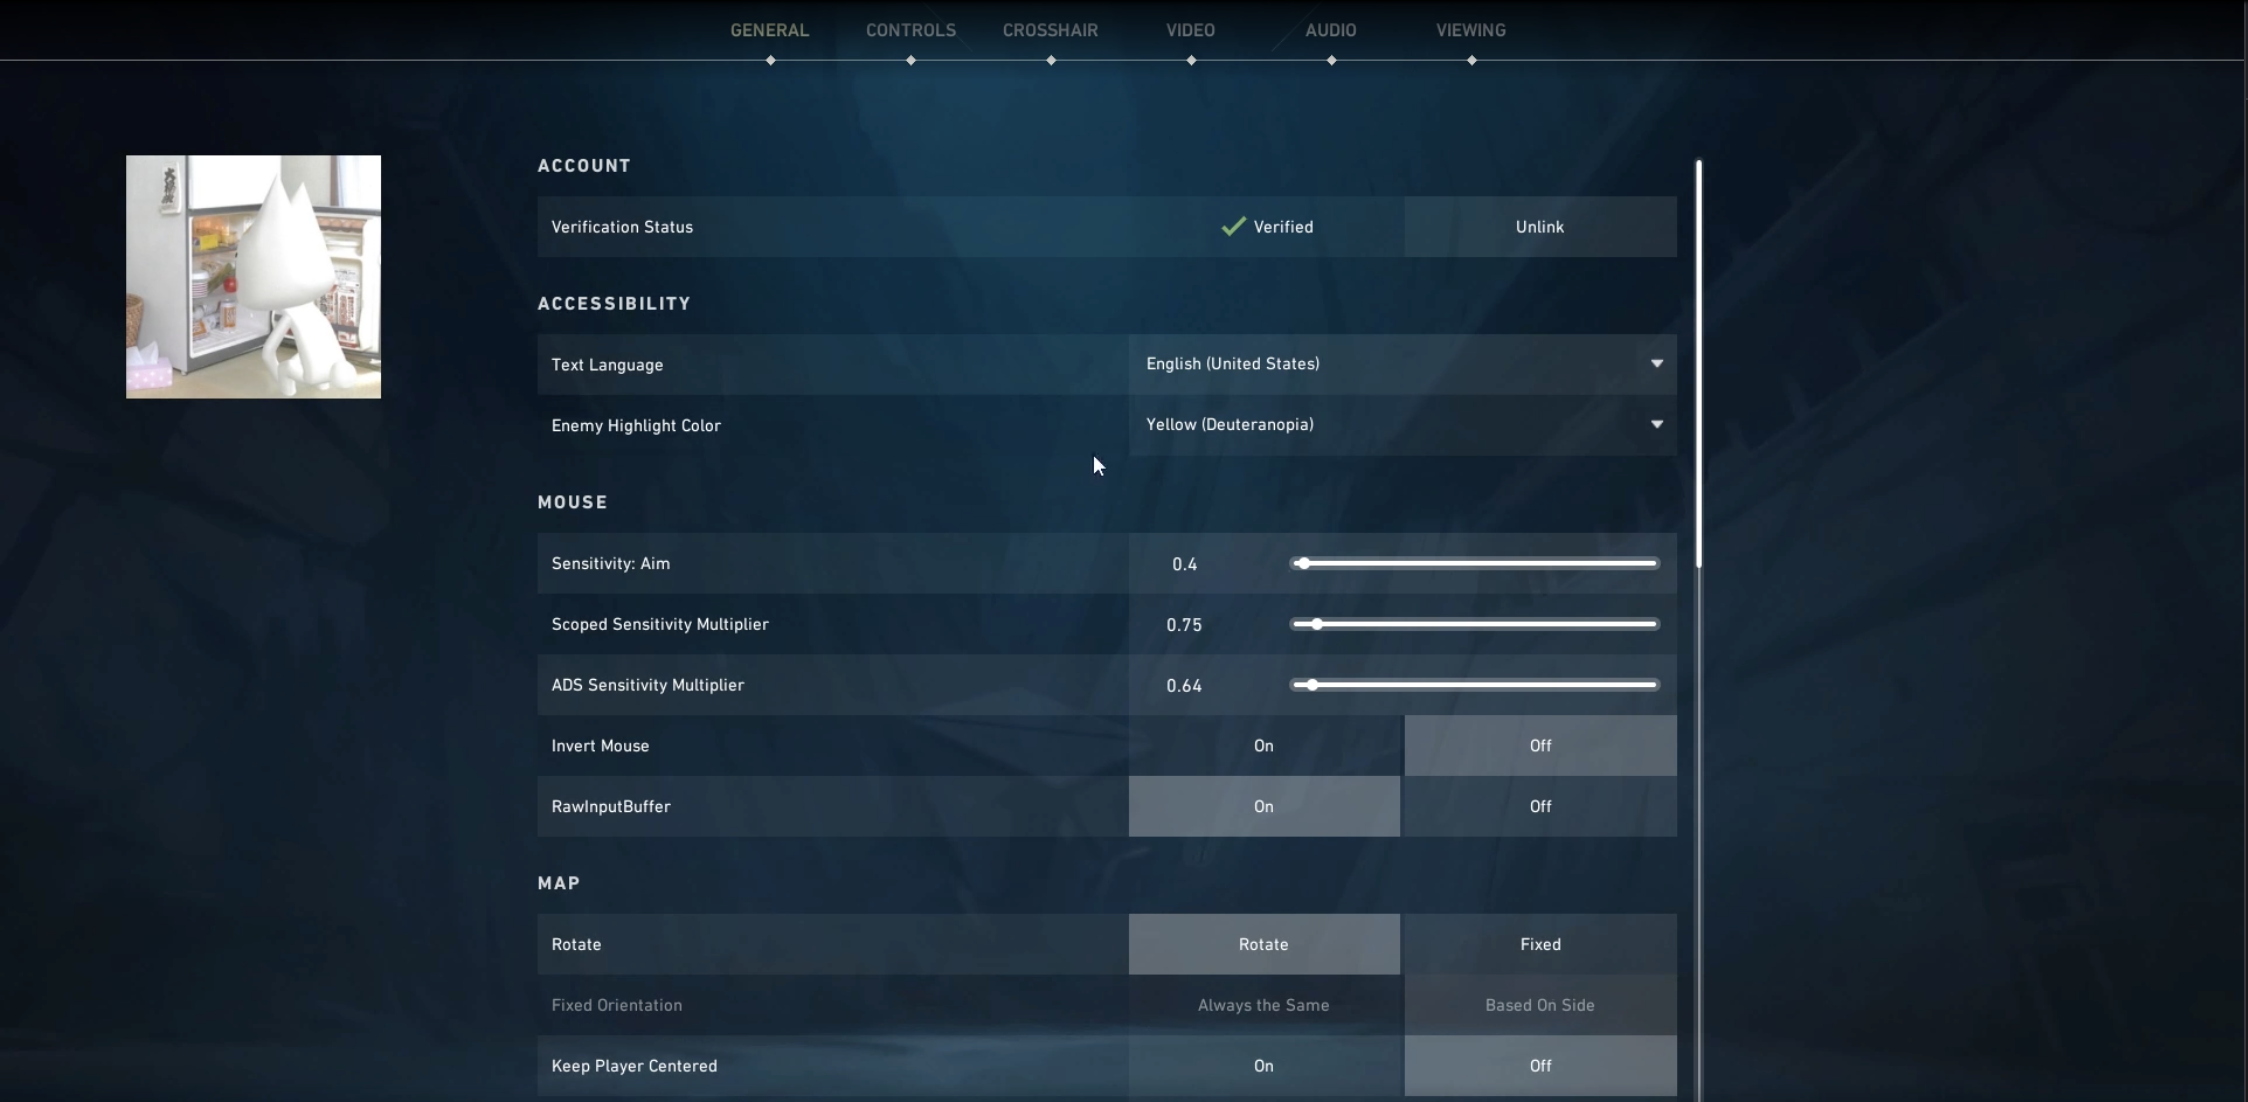Click the Sensitivity: Aim value 0.4 field
The width and height of the screenshot is (2248, 1102).
coord(1185,564)
